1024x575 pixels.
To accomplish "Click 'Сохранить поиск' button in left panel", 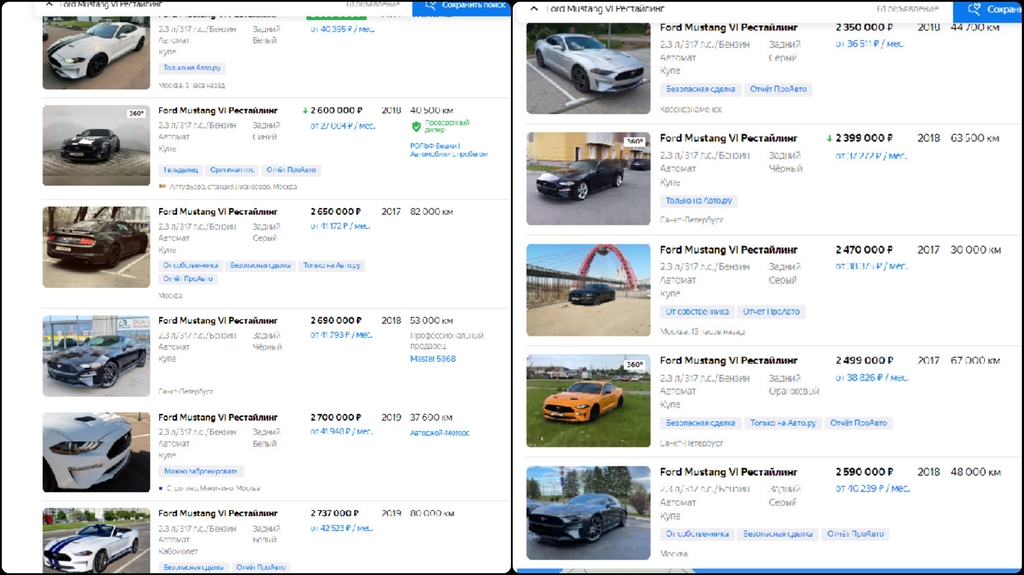I will click(462, 6).
